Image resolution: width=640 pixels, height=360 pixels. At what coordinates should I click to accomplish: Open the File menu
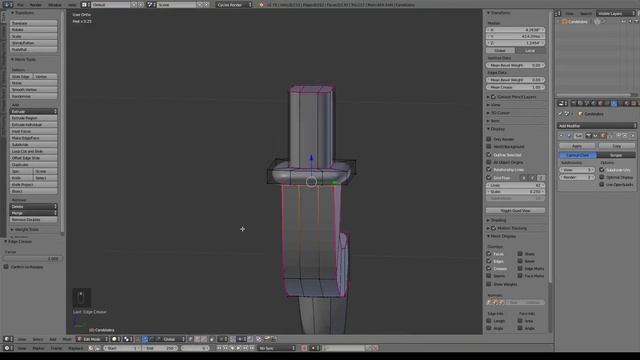pyautogui.click(x=20, y=4)
